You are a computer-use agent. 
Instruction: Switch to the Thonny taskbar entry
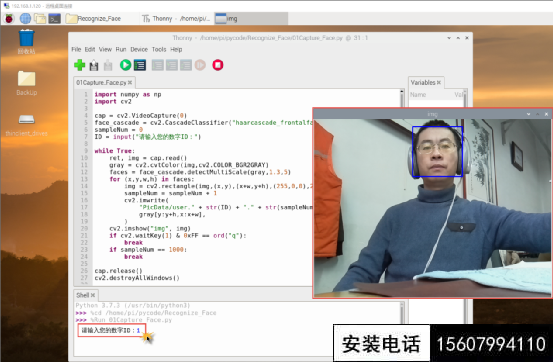(176, 18)
